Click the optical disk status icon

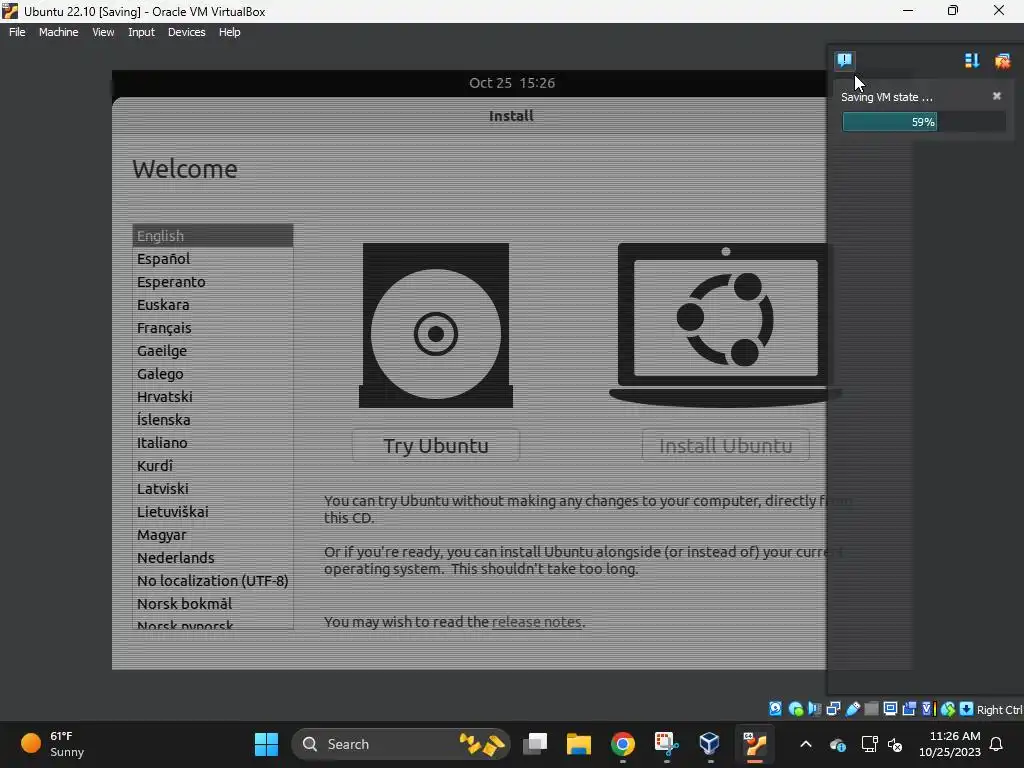[x=795, y=709]
